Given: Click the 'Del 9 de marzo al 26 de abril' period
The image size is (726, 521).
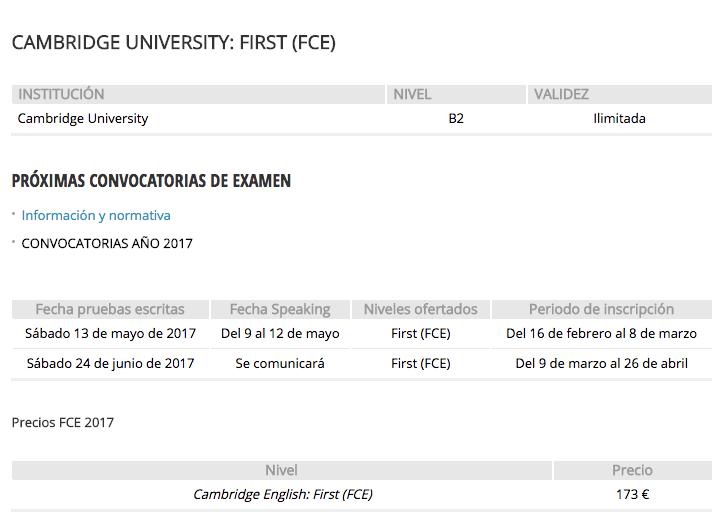Looking at the screenshot, I should (x=601, y=363).
